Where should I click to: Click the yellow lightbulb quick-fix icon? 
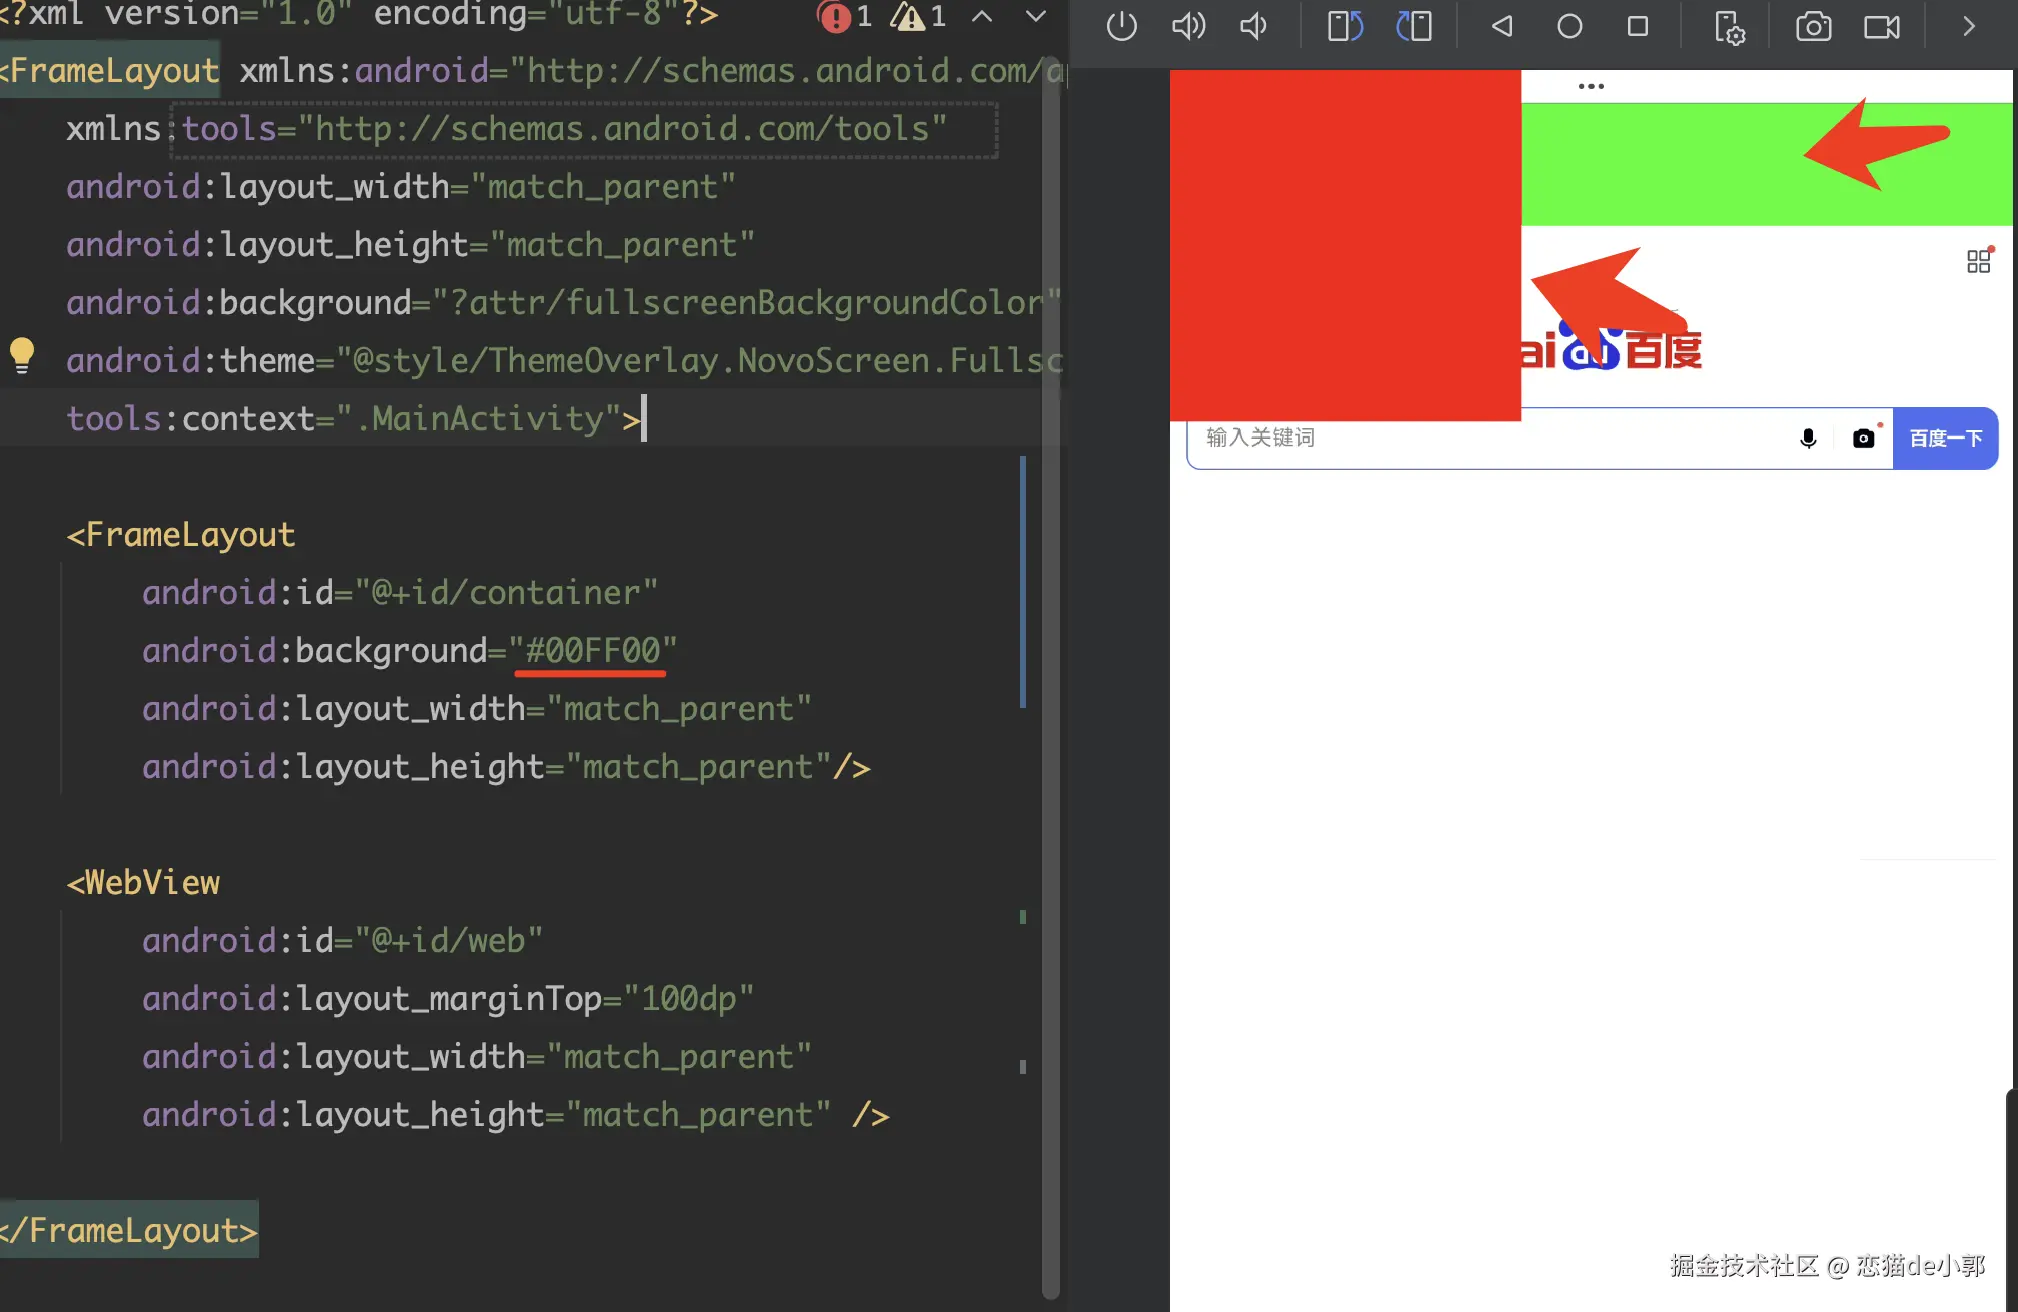[22, 355]
